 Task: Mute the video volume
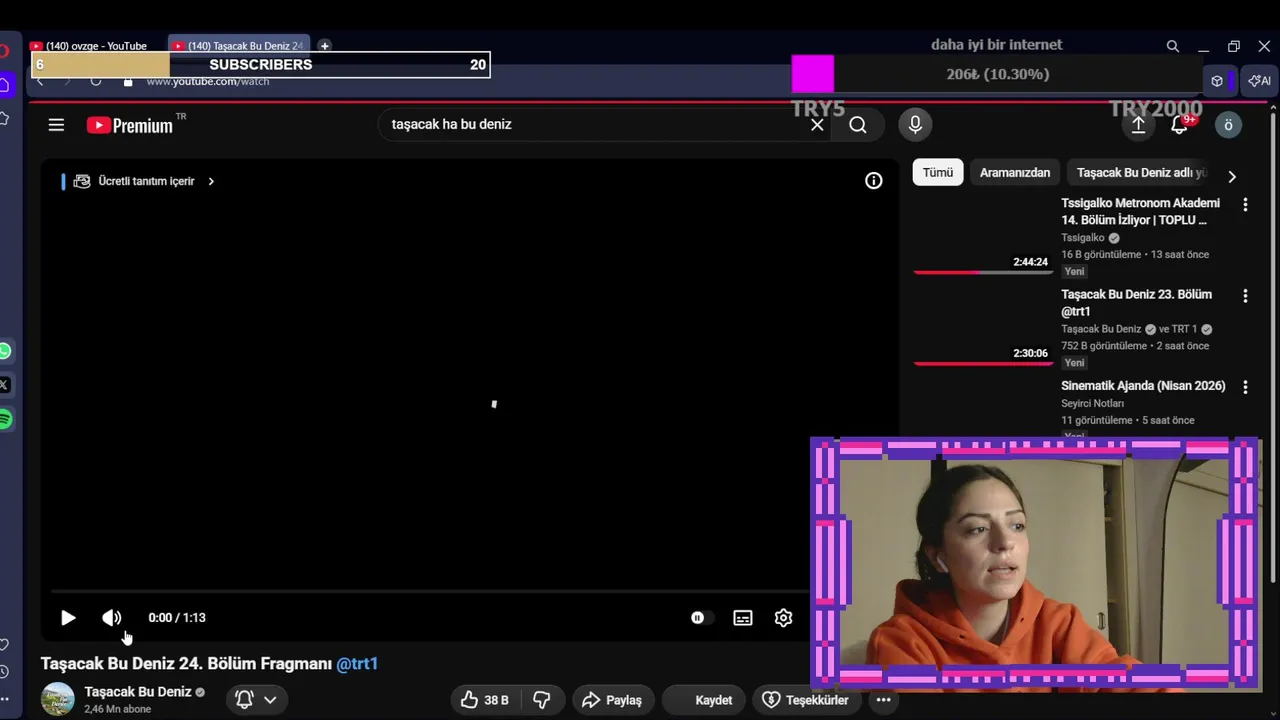(x=112, y=618)
